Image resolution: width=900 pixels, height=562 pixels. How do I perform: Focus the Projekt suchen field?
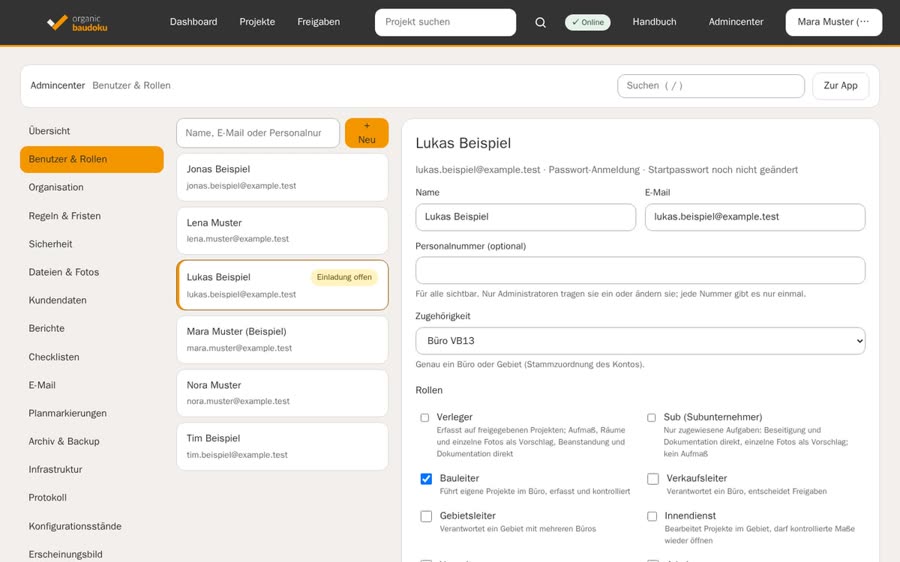coord(445,22)
